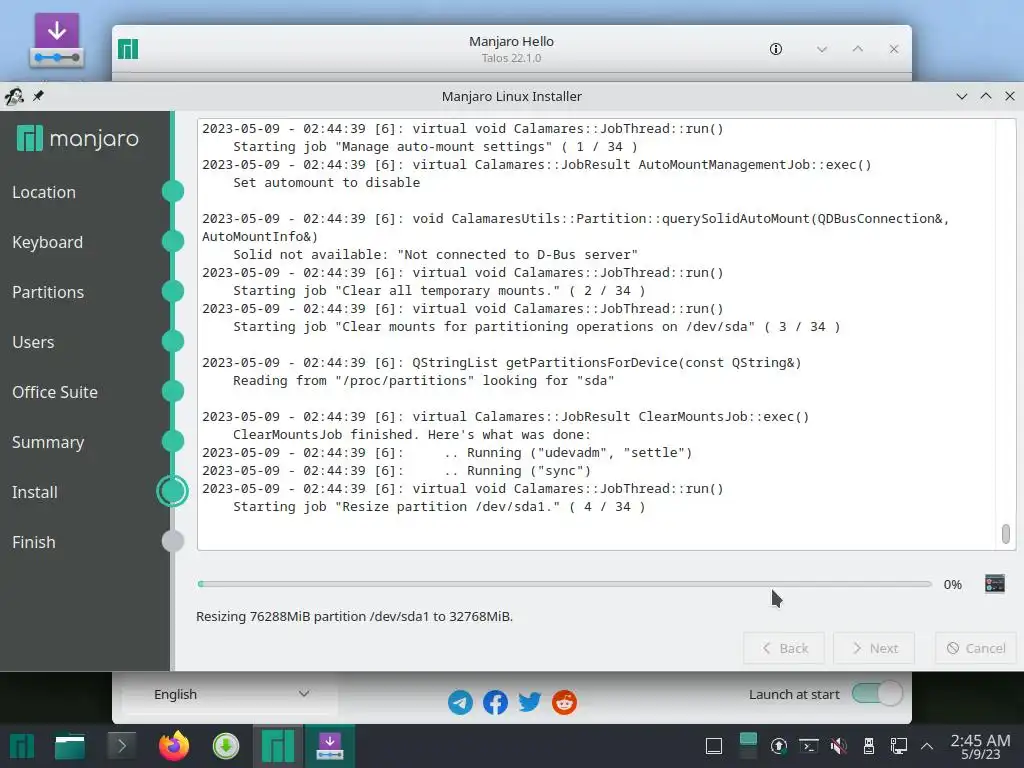The height and width of the screenshot is (768, 1024).
Task: Click the log panel scrollbar handle
Action: coord(1006,534)
